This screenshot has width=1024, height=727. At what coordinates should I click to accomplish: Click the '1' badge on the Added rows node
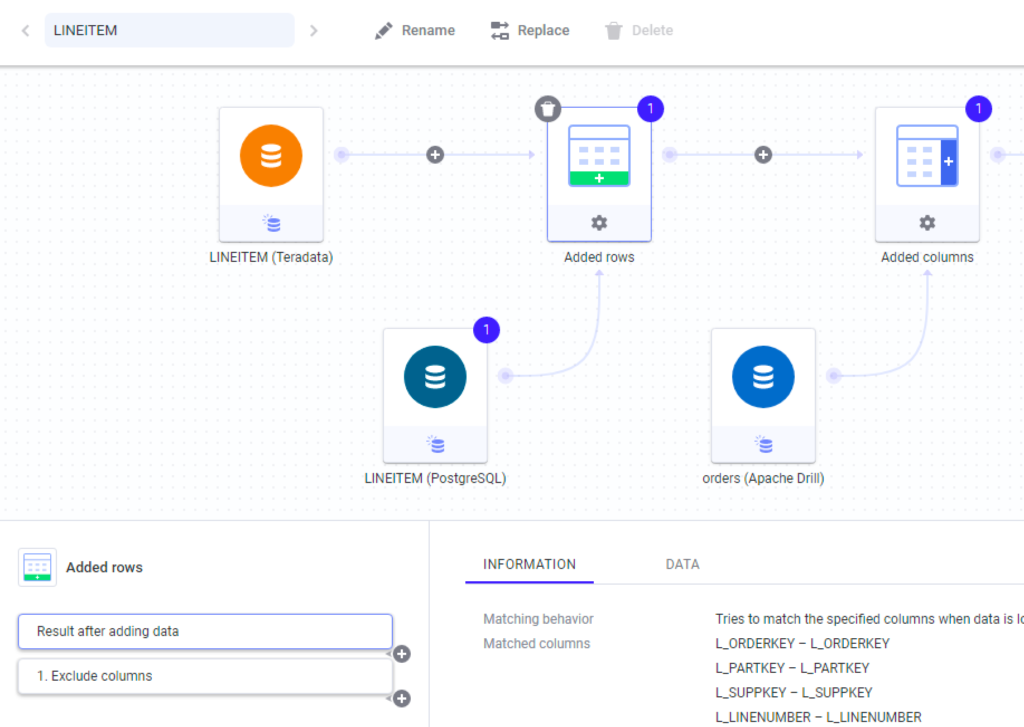point(650,109)
